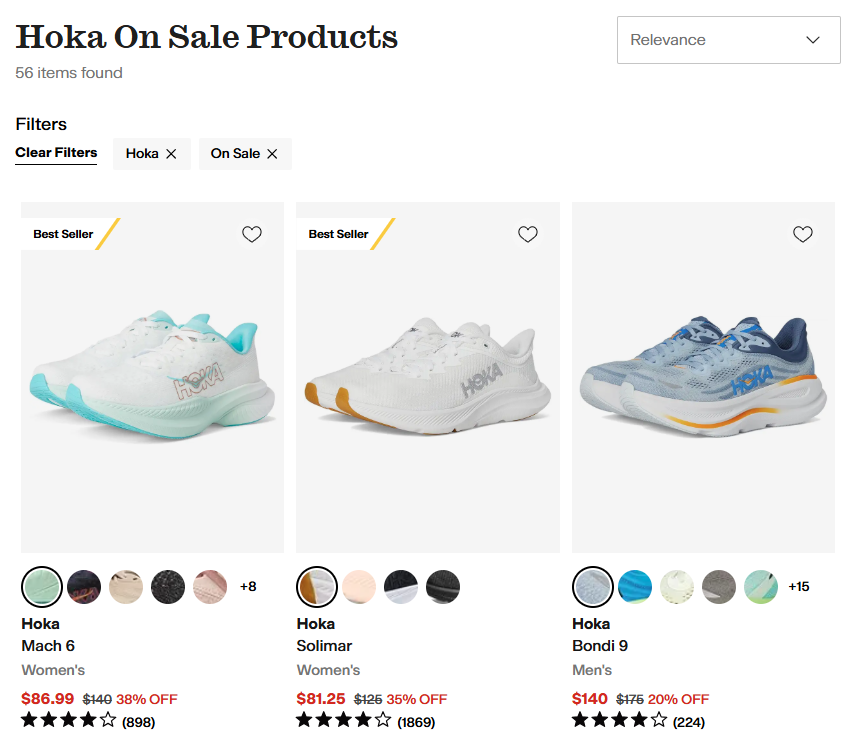Select bright blue swatch for Bondi 9
Image resolution: width=856 pixels, height=740 pixels.
coord(635,586)
